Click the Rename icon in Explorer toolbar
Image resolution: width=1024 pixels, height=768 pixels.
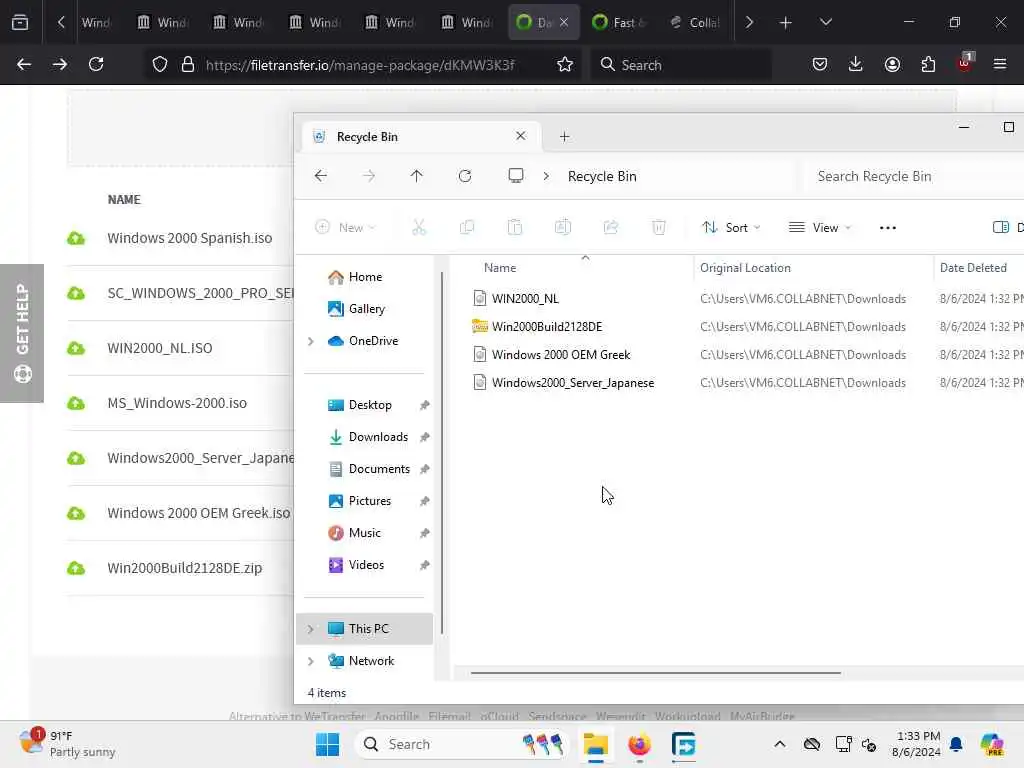pyautogui.click(x=562, y=227)
